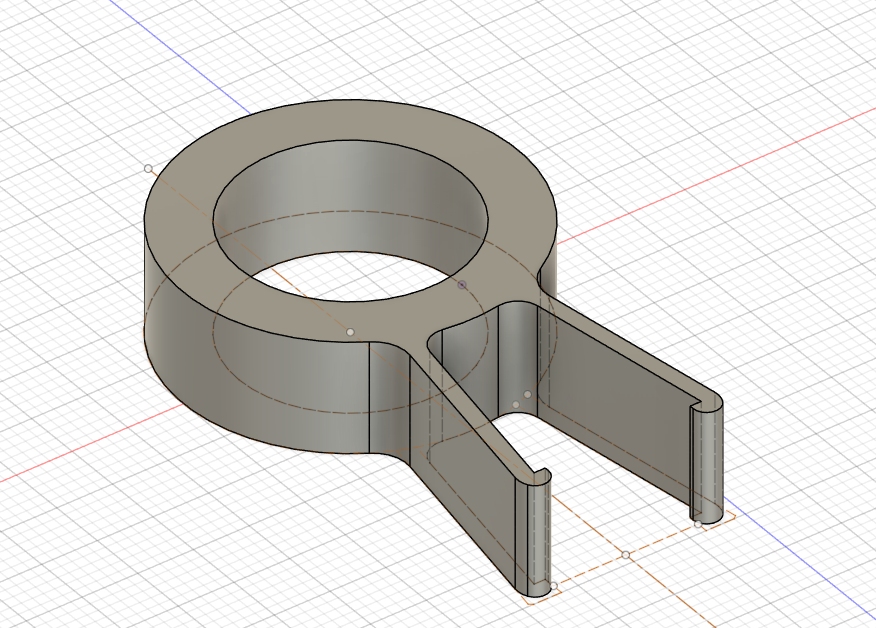Select the purple sketch point on the ring's top face
876x628 pixels.
(462, 285)
